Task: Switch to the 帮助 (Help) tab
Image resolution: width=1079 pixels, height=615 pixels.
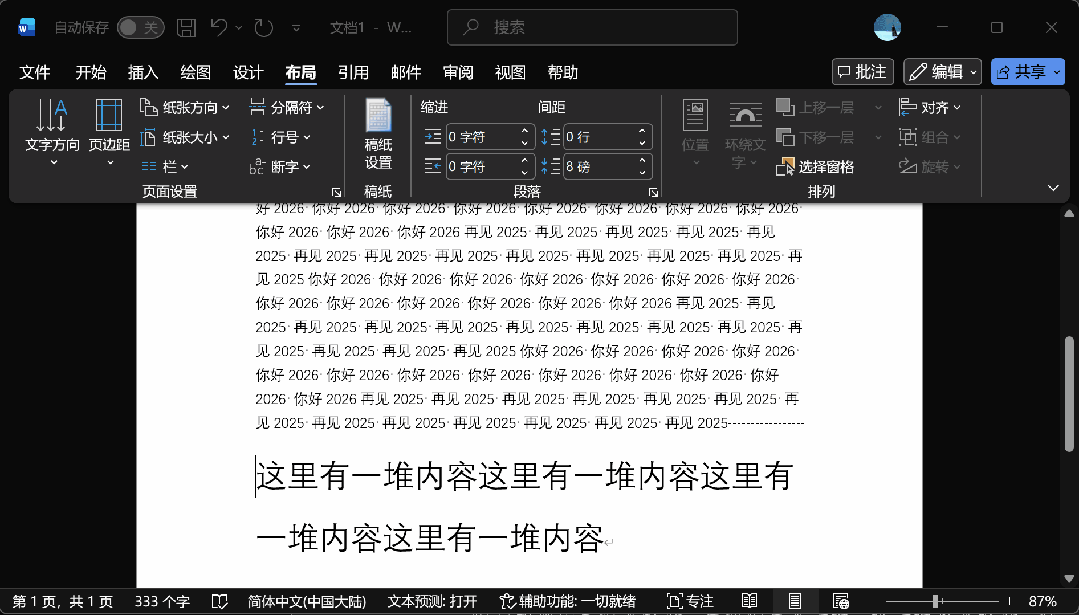Action: [x=563, y=72]
